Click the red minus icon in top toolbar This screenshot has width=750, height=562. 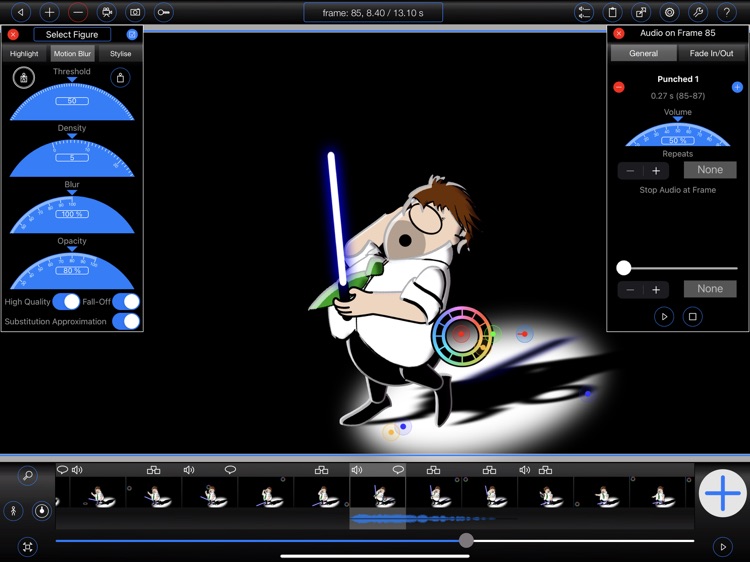[x=78, y=12]
